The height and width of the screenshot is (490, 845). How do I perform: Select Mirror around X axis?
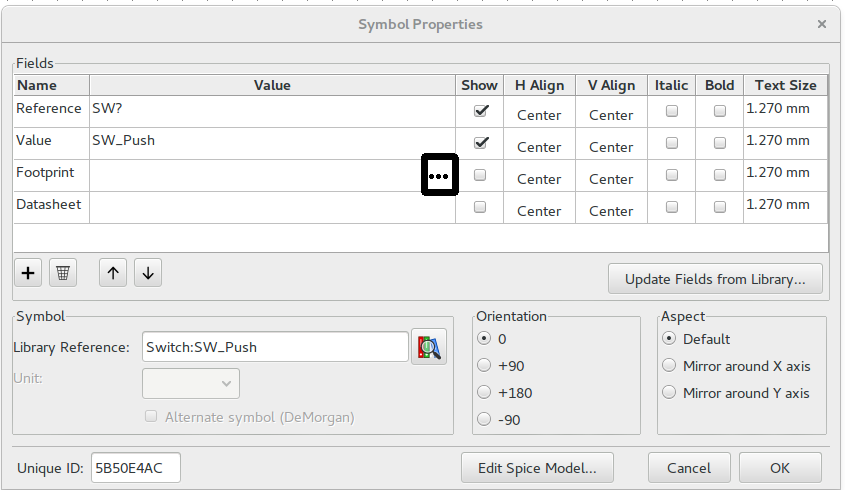[x=669, y=366]
